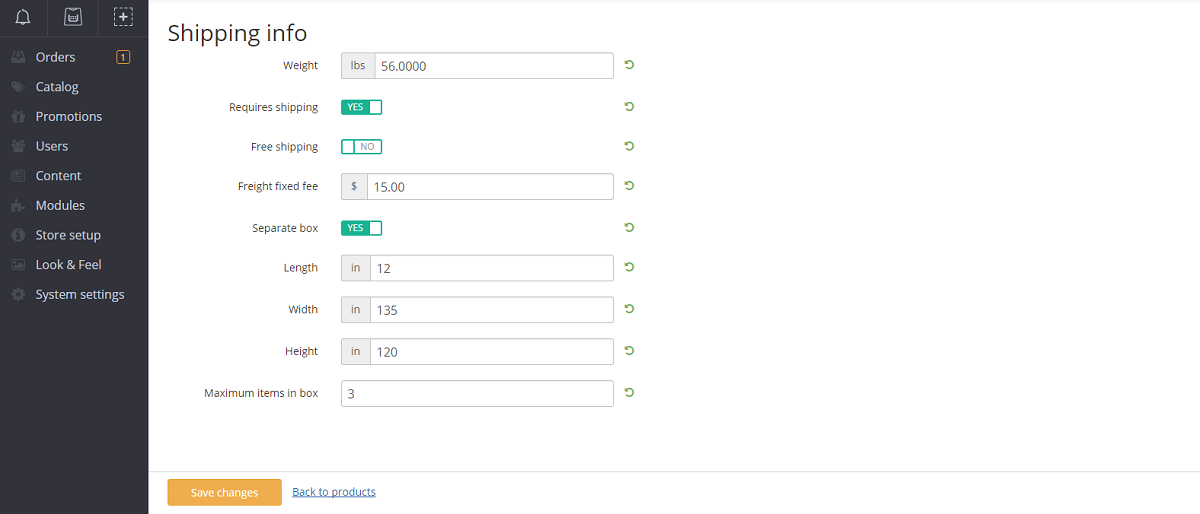Click into the Width input field
Image resolution: width=1200 pixels, height=514 pixels.
coord(491,310)
